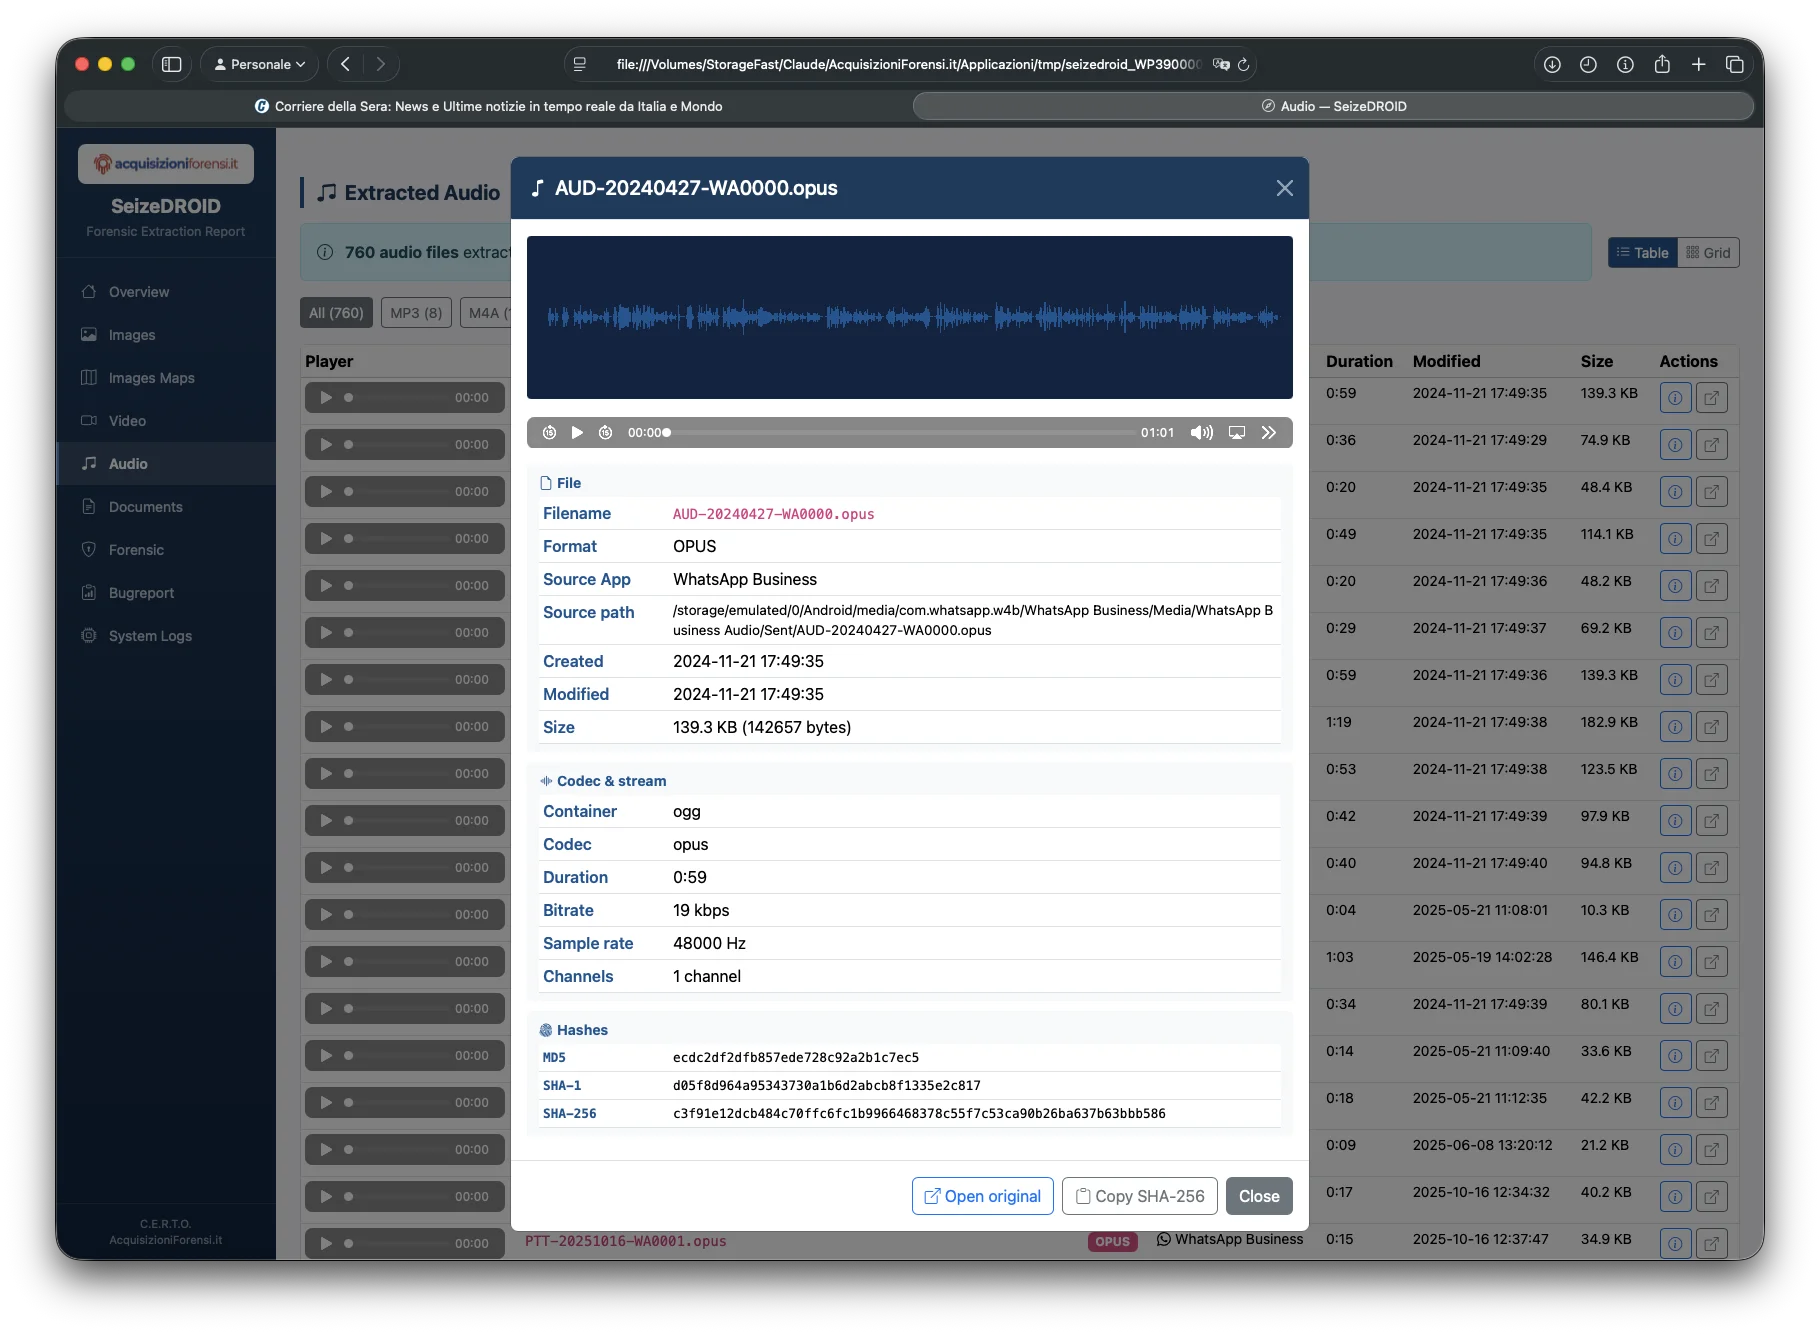Switch to the MP3 (8) filter tab
The width and height of the screenshot is (1820, 1334).
click(415, 312)
